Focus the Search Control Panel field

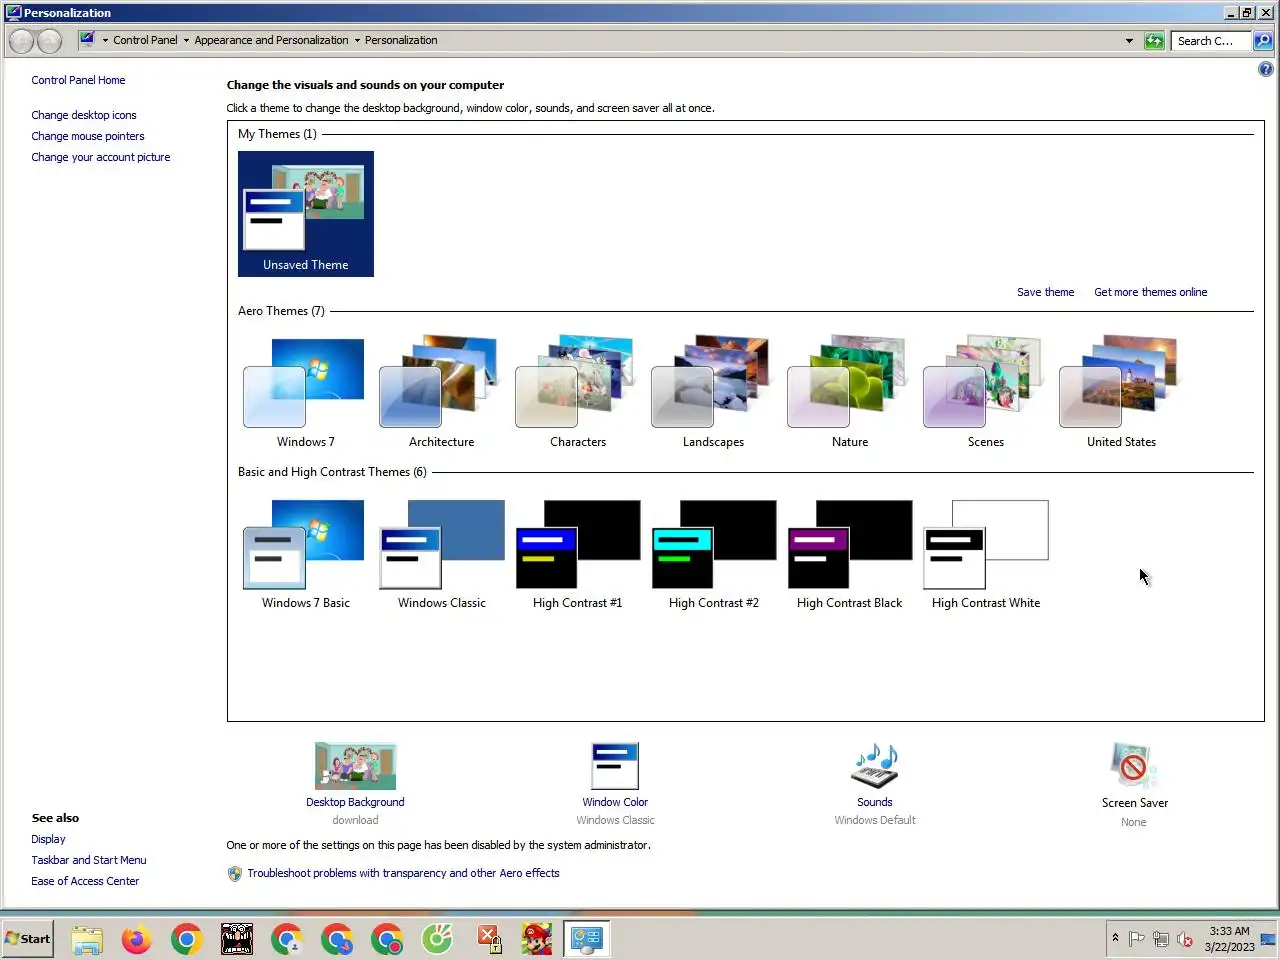tap(1210, 41)
